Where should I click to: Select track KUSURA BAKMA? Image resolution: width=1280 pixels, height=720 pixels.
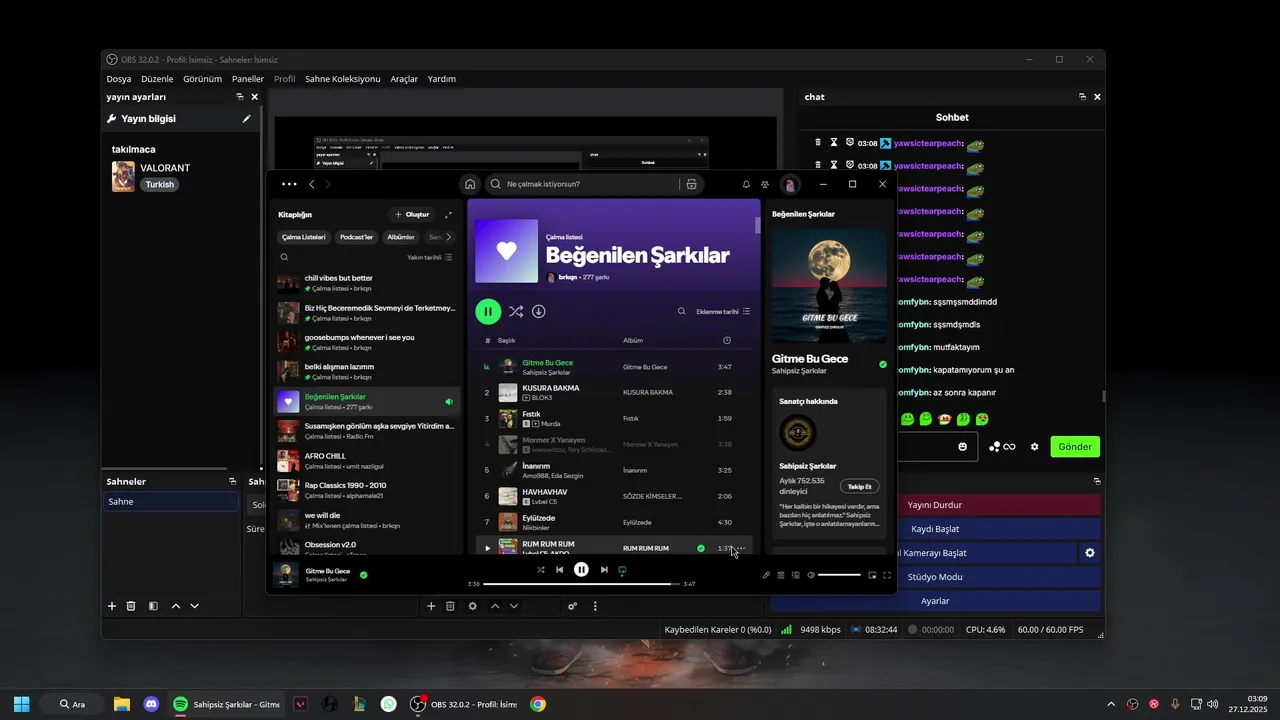pos(550,388)
